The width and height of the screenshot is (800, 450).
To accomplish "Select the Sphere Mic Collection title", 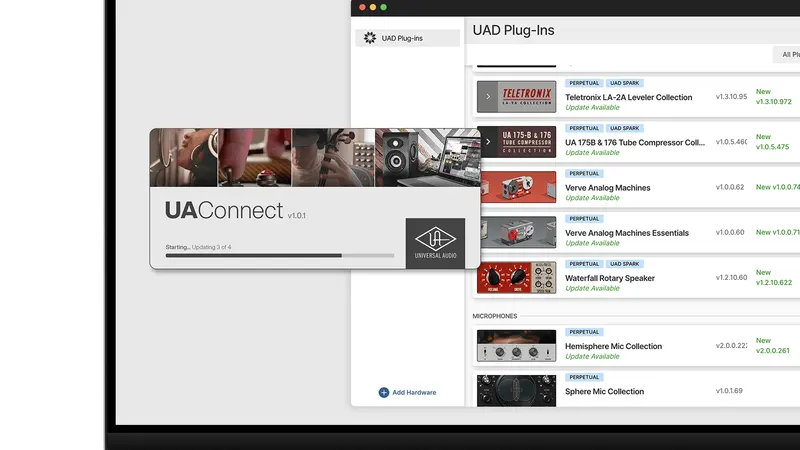I will coord(605,392).
